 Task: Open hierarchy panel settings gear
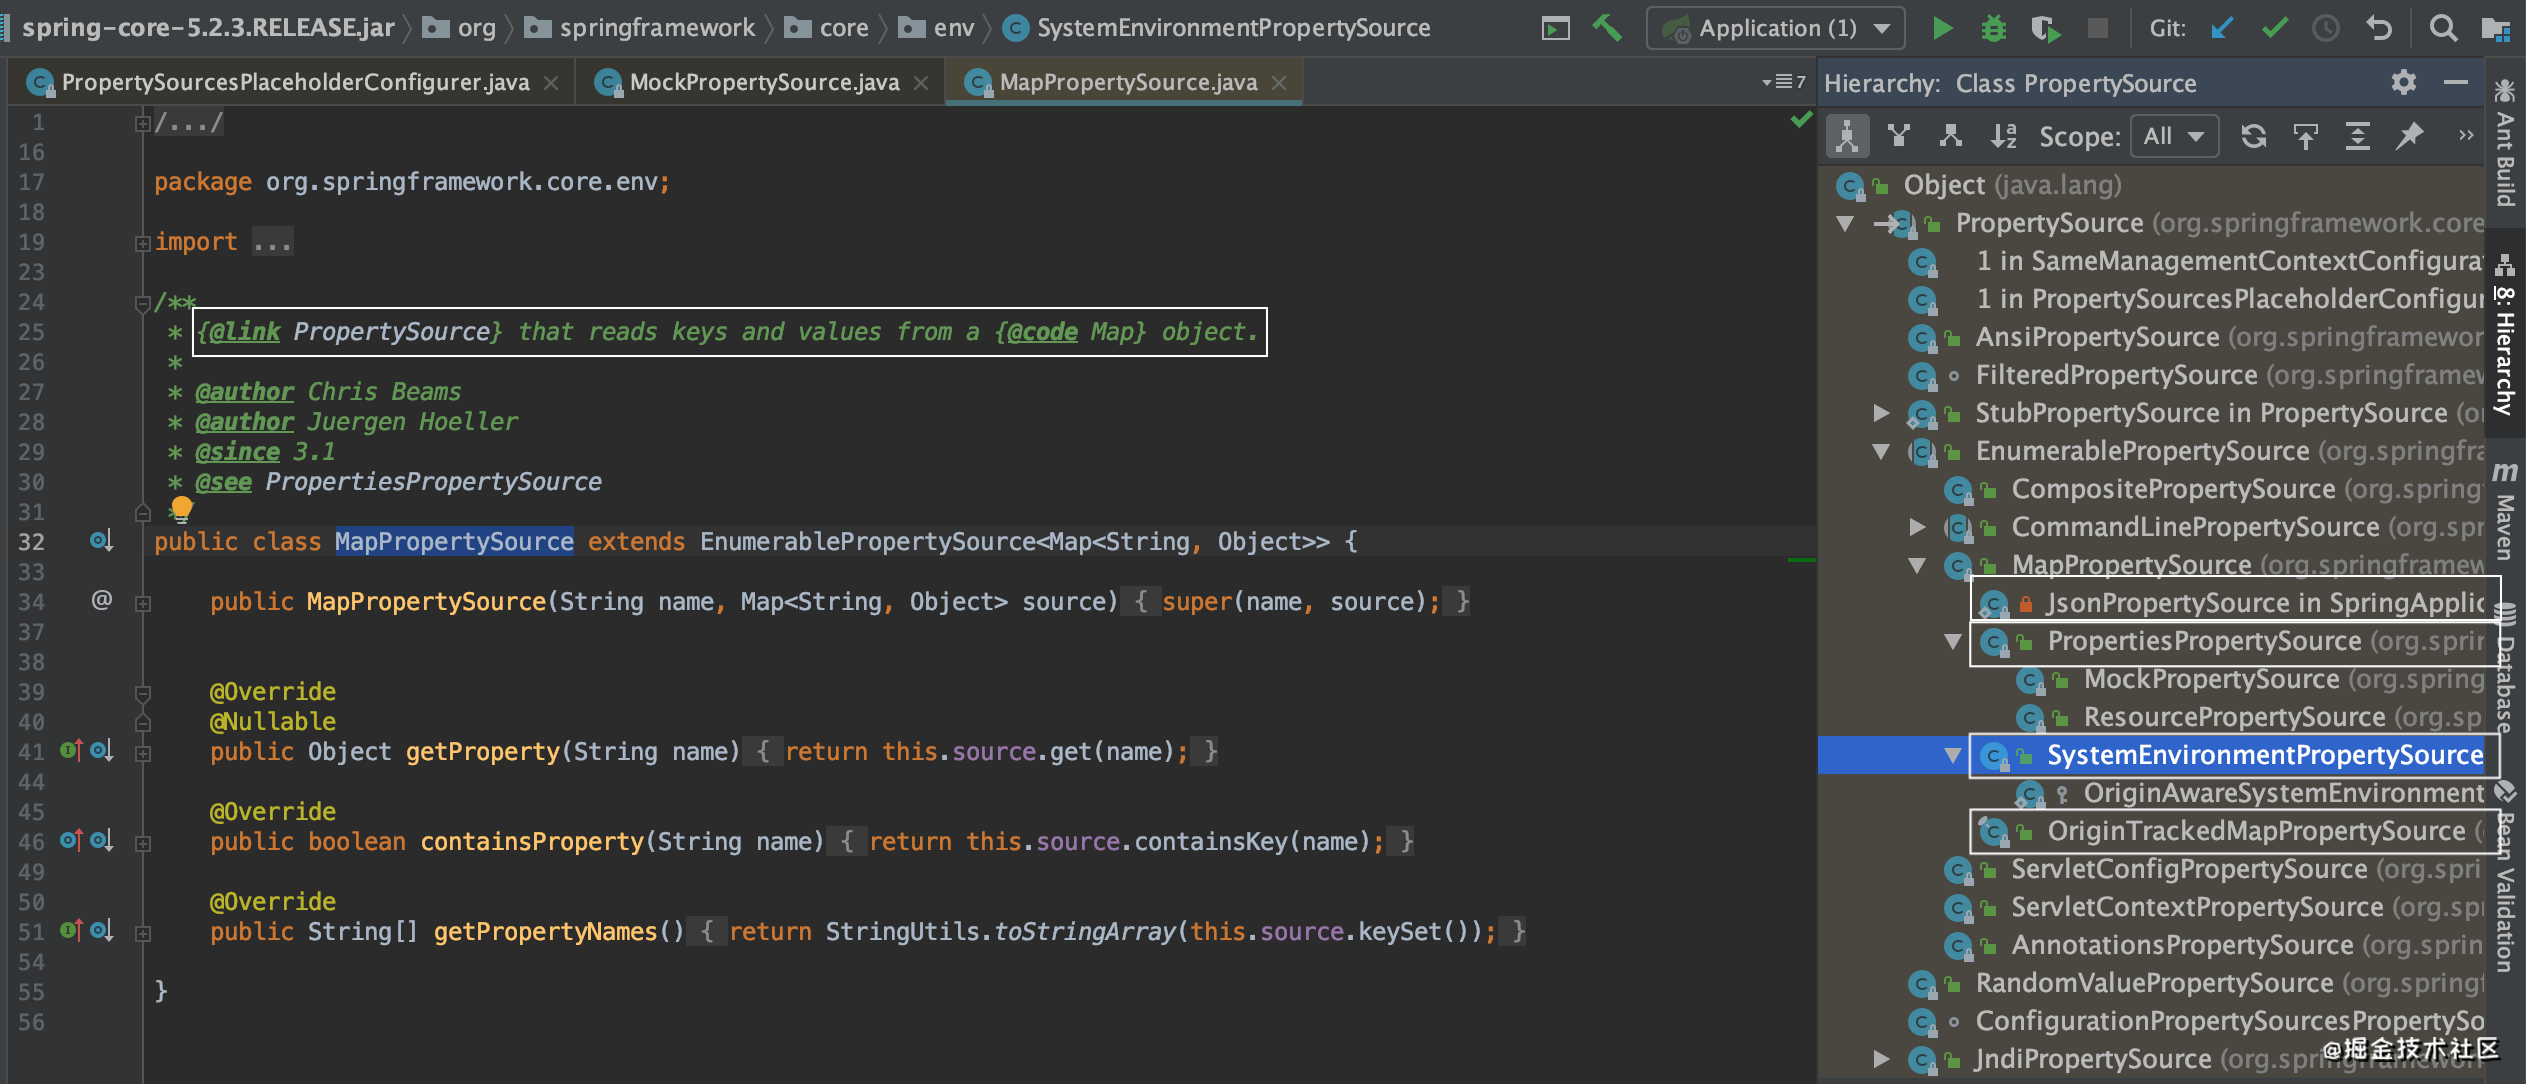tap(2404, 83)
